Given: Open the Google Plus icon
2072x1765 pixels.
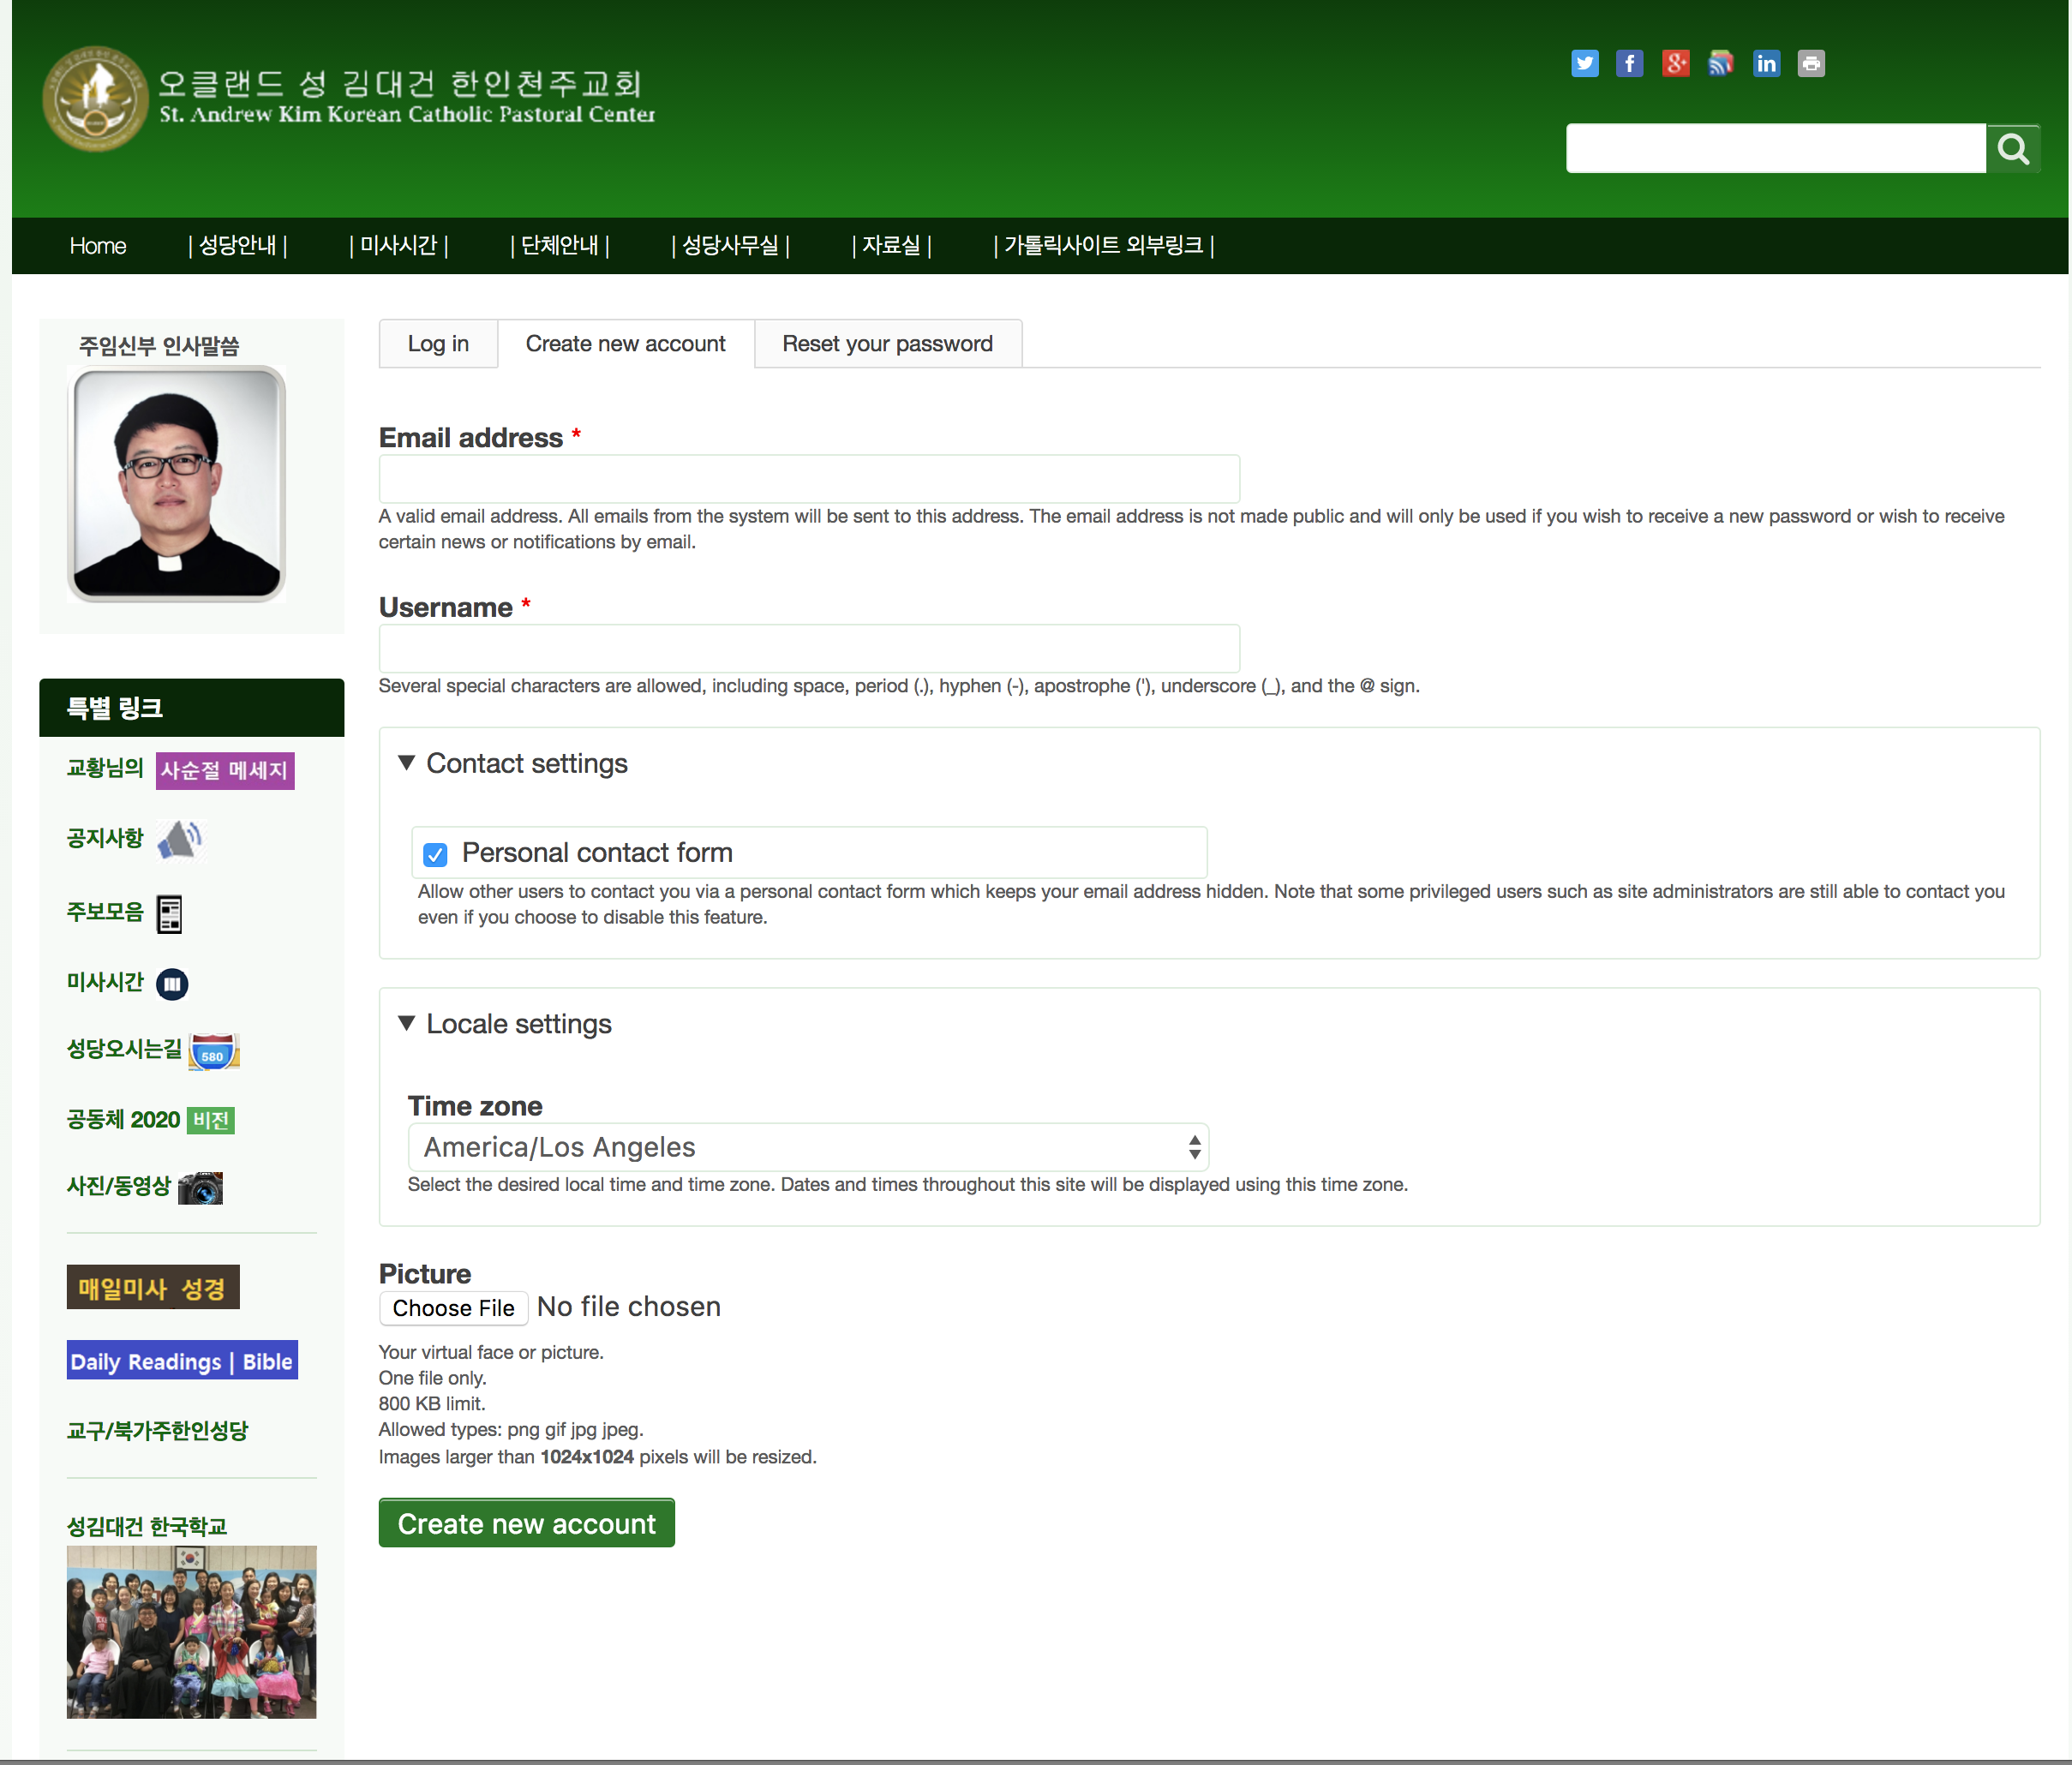Looking at the screenshot, I should (1675, 64).
